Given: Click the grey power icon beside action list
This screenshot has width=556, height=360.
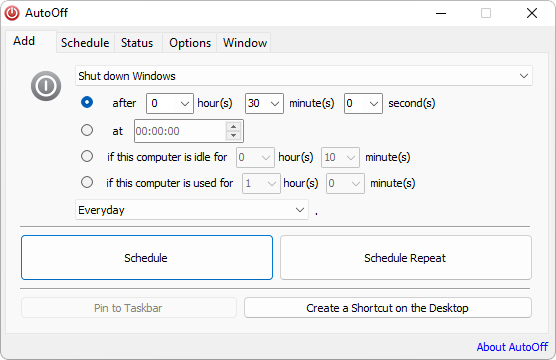Looking at the screenshot, I should [46, 86].
